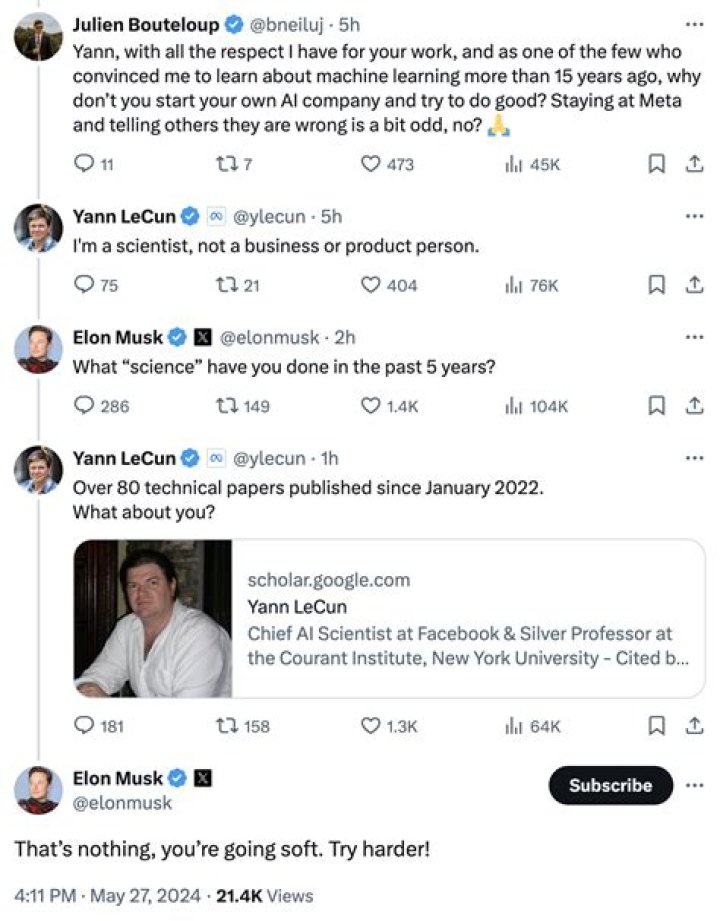The width and height of the screenshot is (720, 921).
Task: Share Julien Bouteloup's tweet
Action: pyautogui.click(x=693, y=165)
